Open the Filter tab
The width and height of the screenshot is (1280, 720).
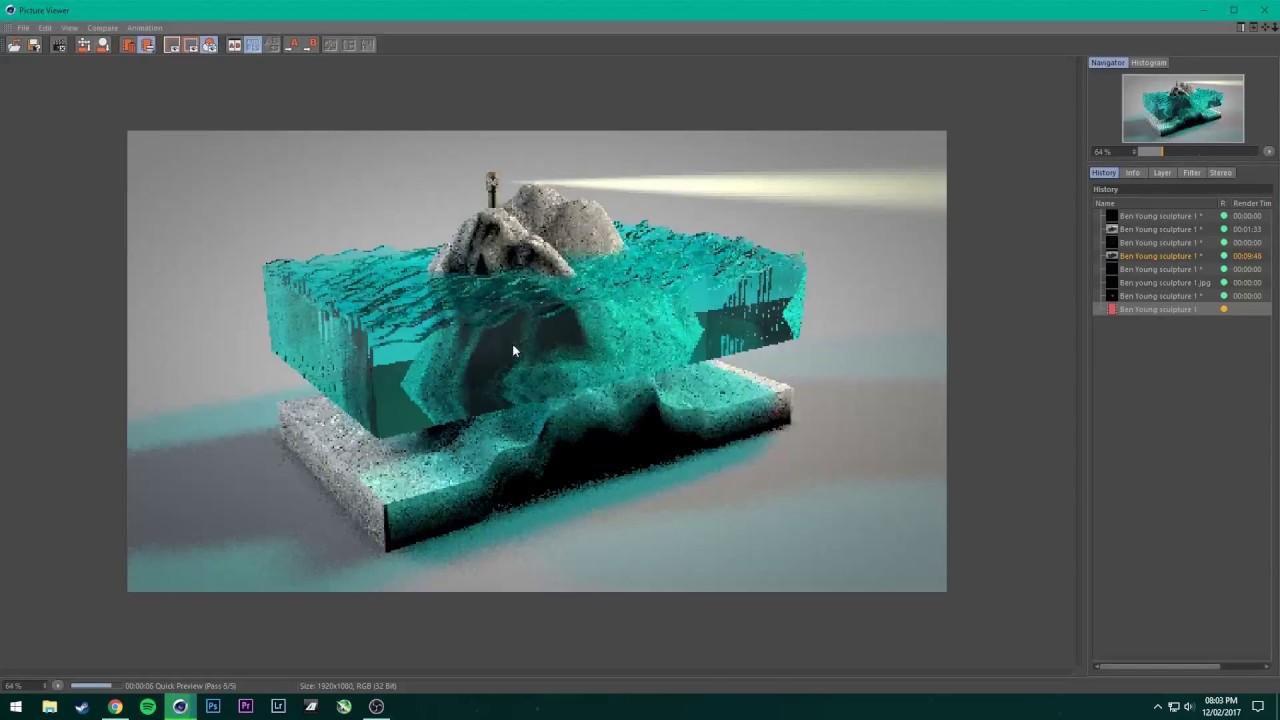point(1192,172)
